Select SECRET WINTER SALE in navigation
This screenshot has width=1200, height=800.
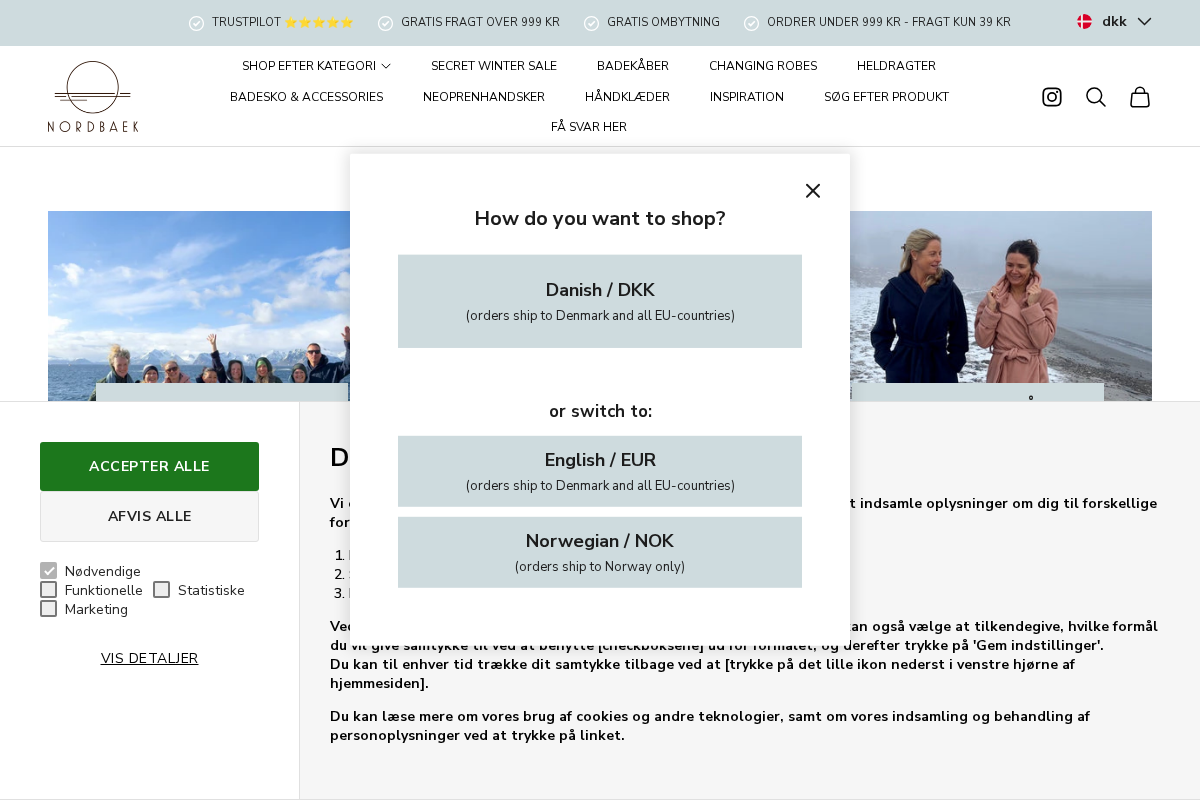pyautogui.click(x=494, y=66)
